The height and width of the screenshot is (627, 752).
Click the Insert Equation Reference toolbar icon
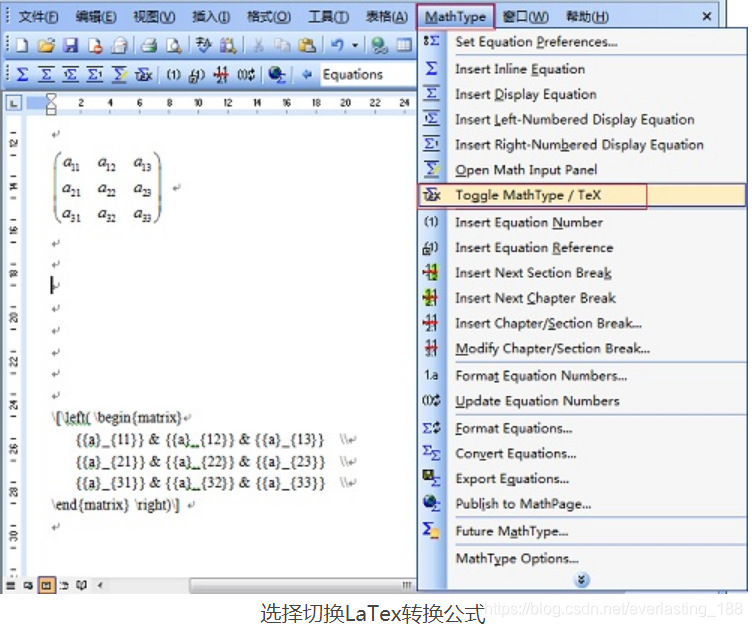point(197,75)
